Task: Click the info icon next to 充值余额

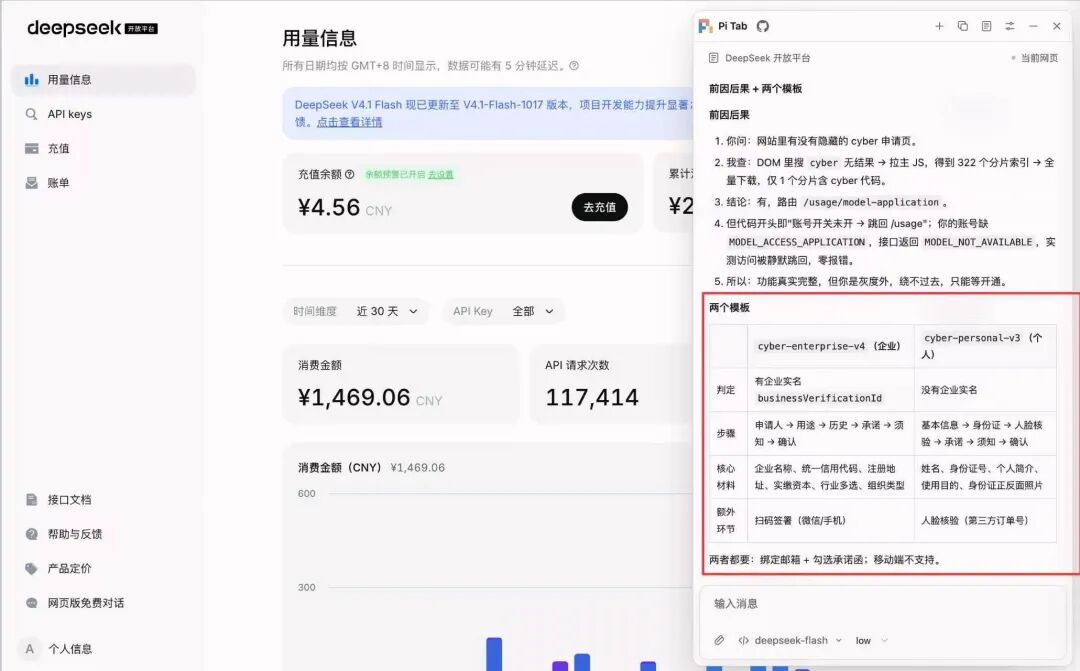Action: coord(349,174)
